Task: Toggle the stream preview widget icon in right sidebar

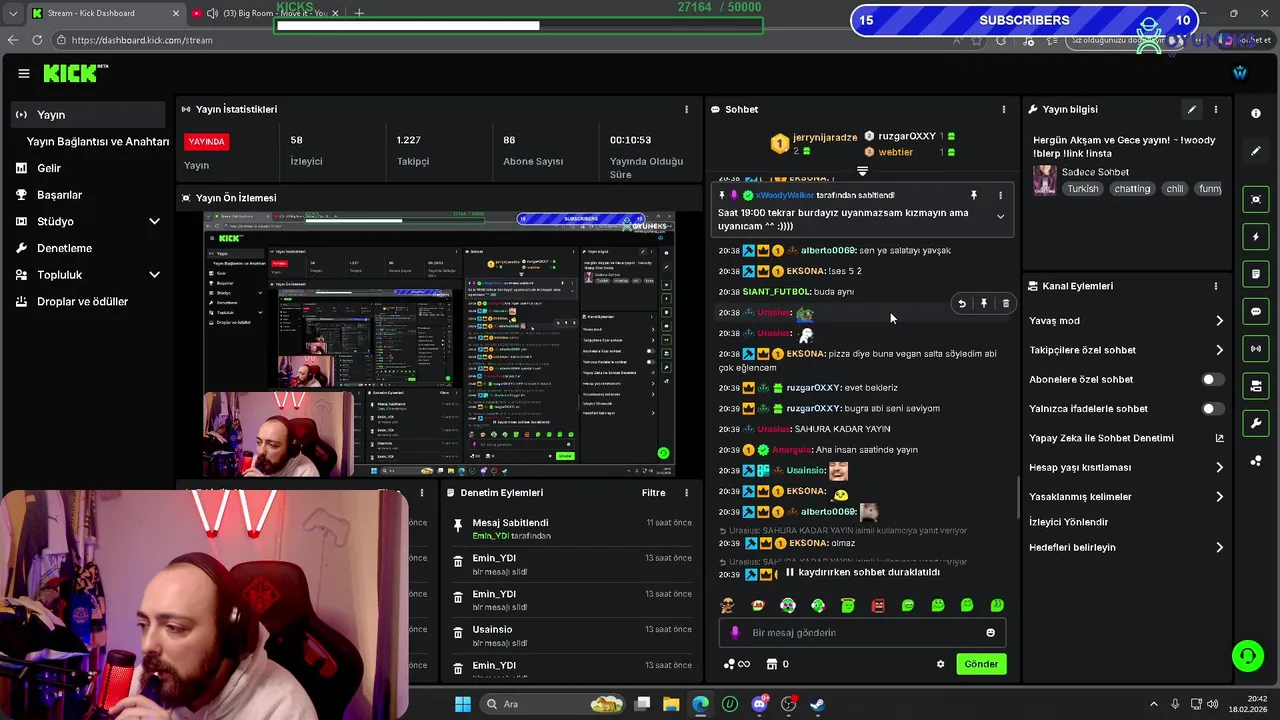Action: click(1256, 199)
